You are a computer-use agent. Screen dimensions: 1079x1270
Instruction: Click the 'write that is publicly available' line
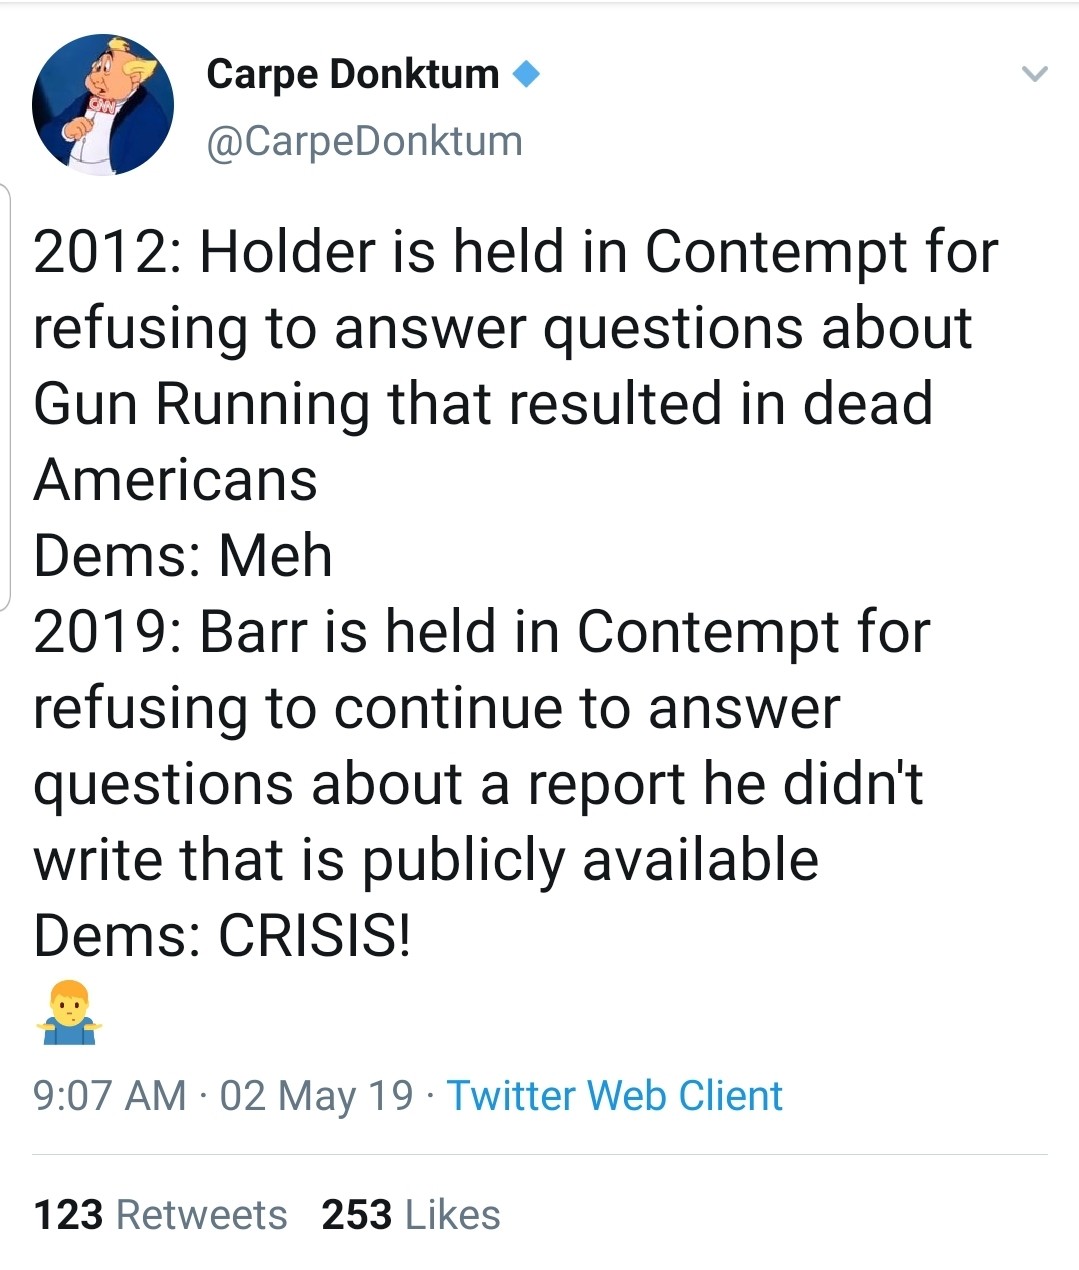[426, 860]
